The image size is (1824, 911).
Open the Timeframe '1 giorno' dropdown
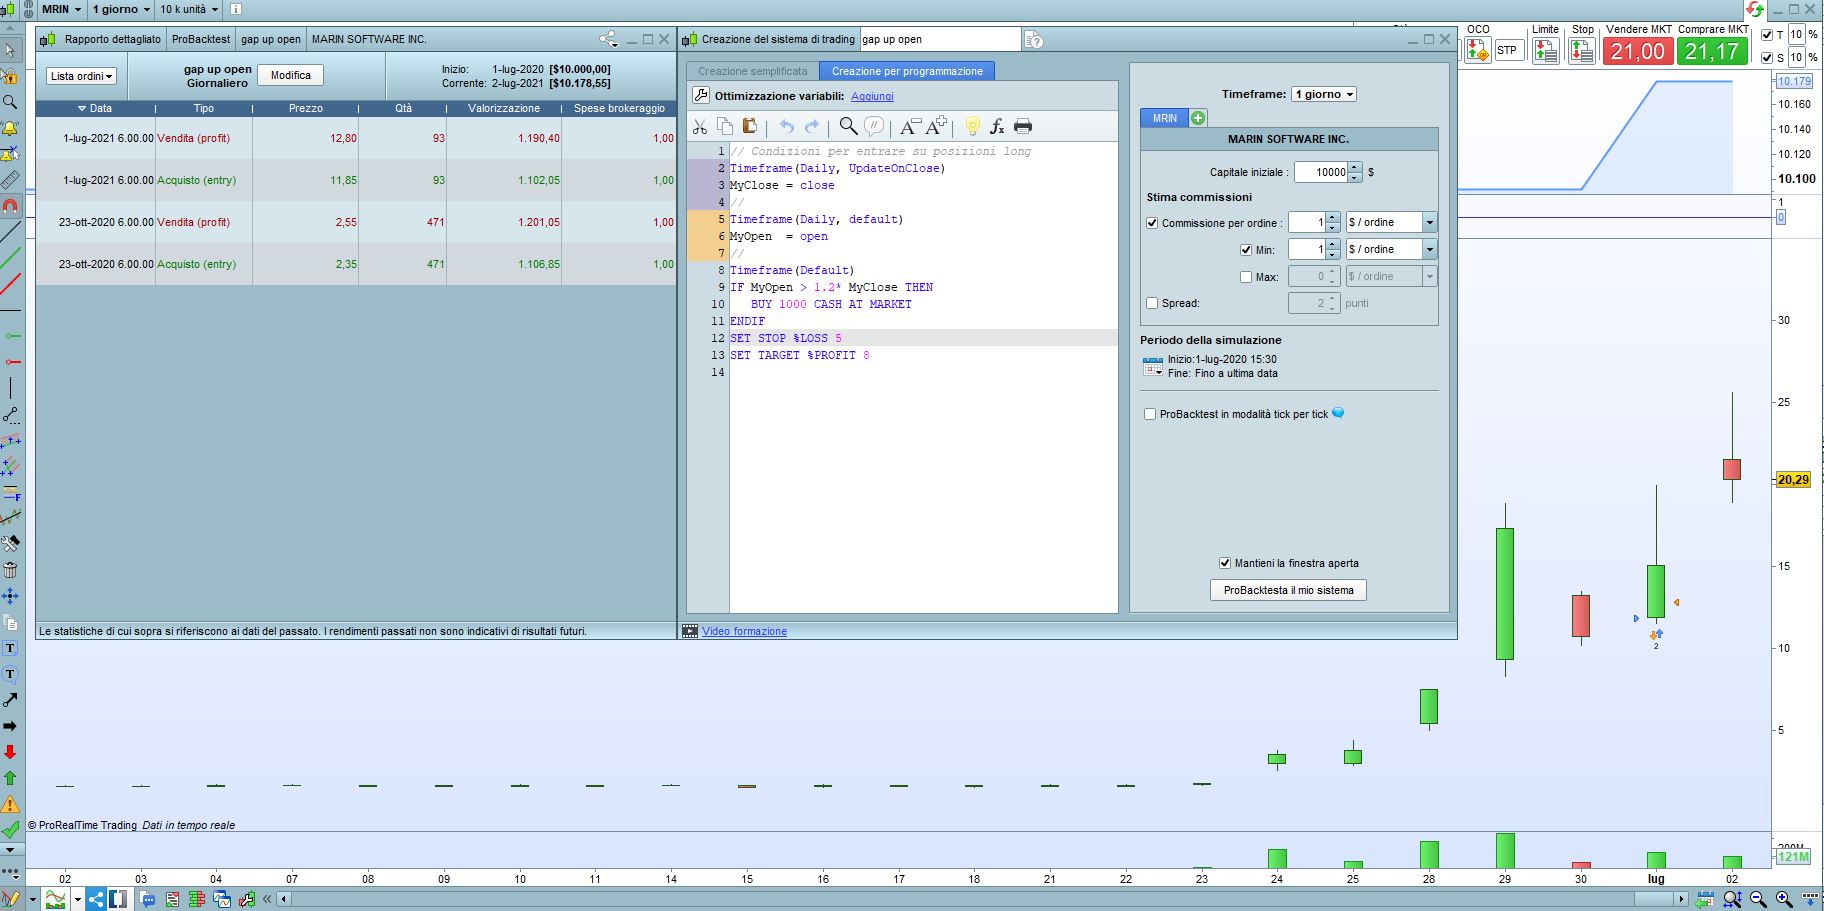coord(1323,94)
